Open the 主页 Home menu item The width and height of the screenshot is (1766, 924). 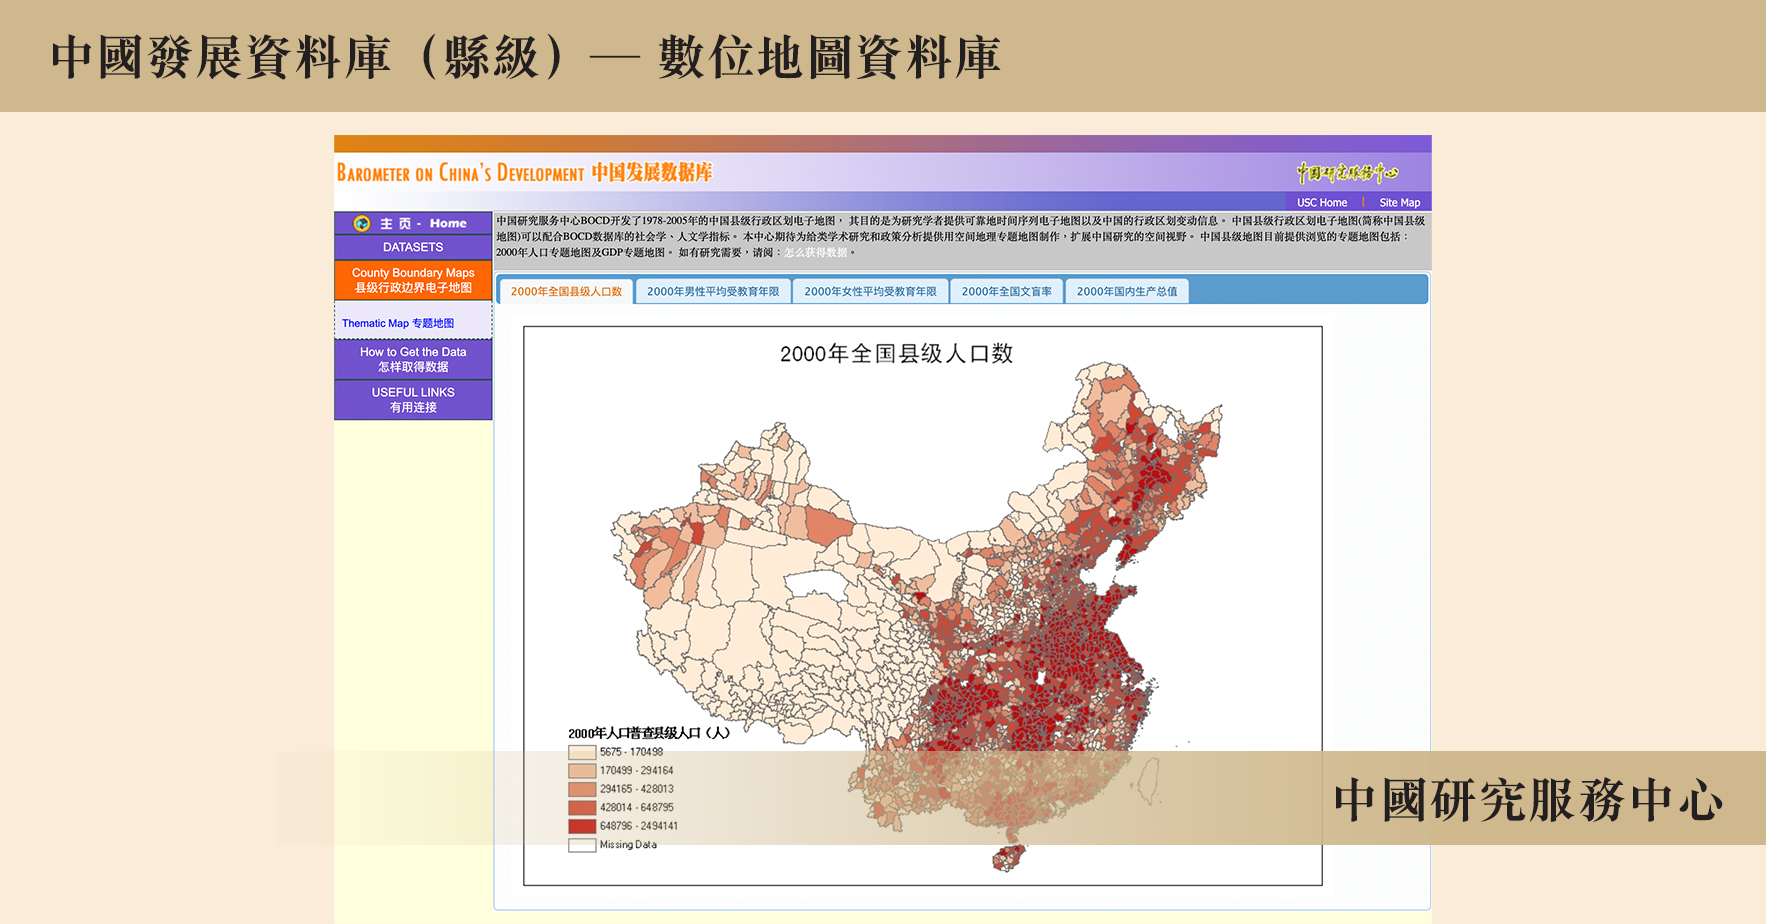413,223
